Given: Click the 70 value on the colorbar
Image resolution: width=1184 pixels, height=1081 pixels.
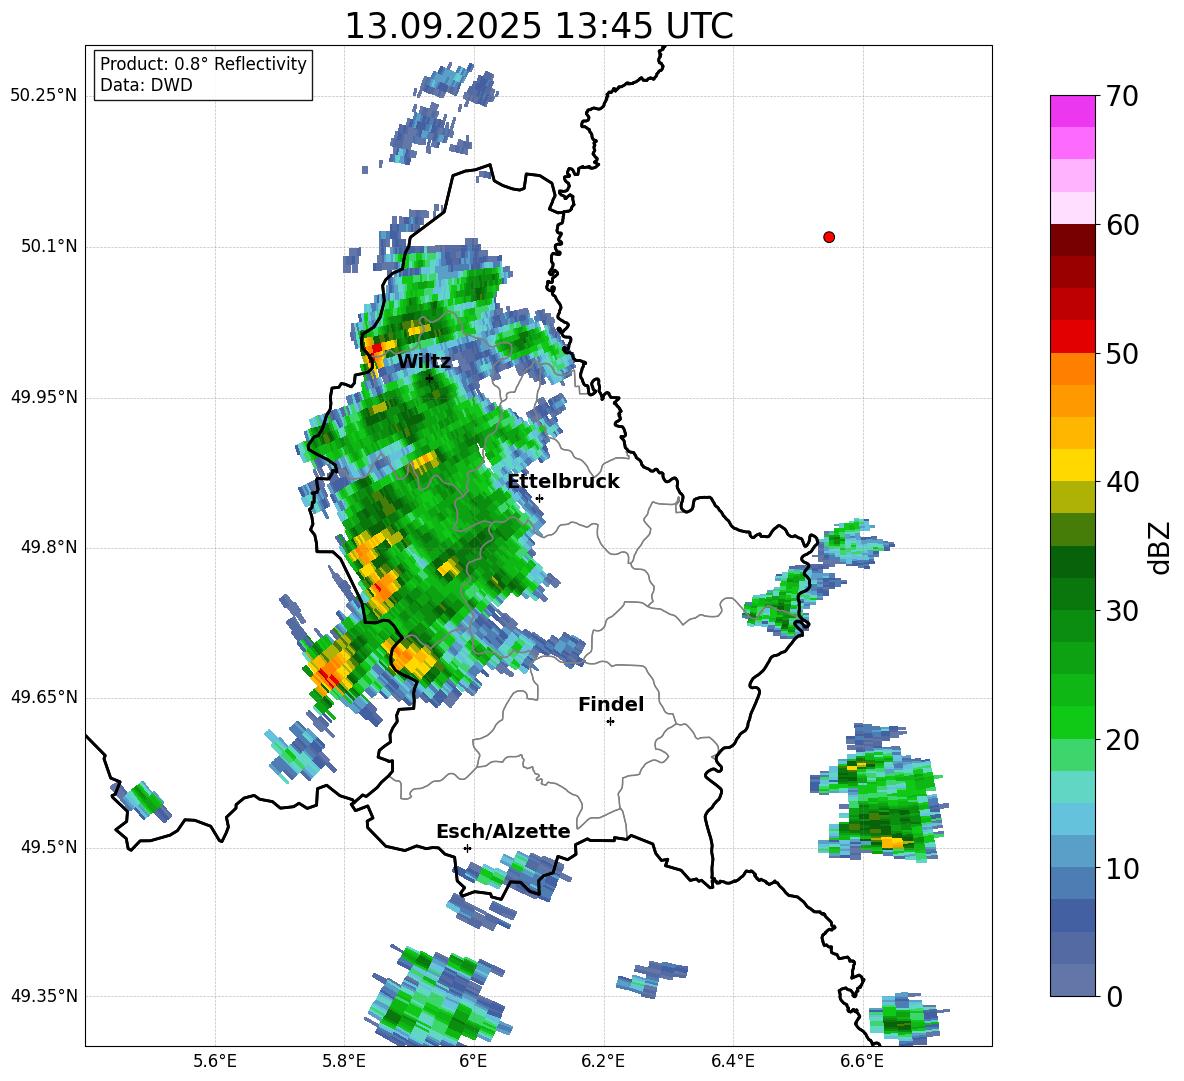Looking at the screenshot, I should pyautogui.click(x=1122, y=97).
